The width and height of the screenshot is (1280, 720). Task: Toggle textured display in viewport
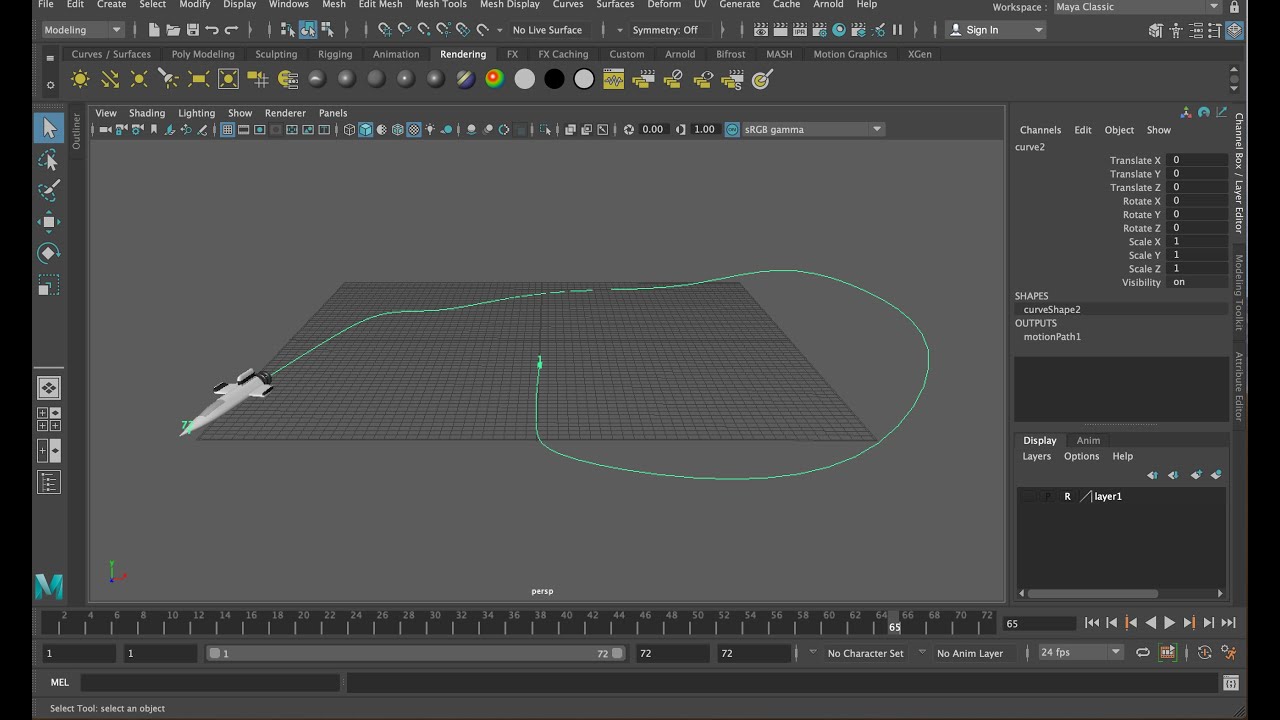tap(414, 129)
